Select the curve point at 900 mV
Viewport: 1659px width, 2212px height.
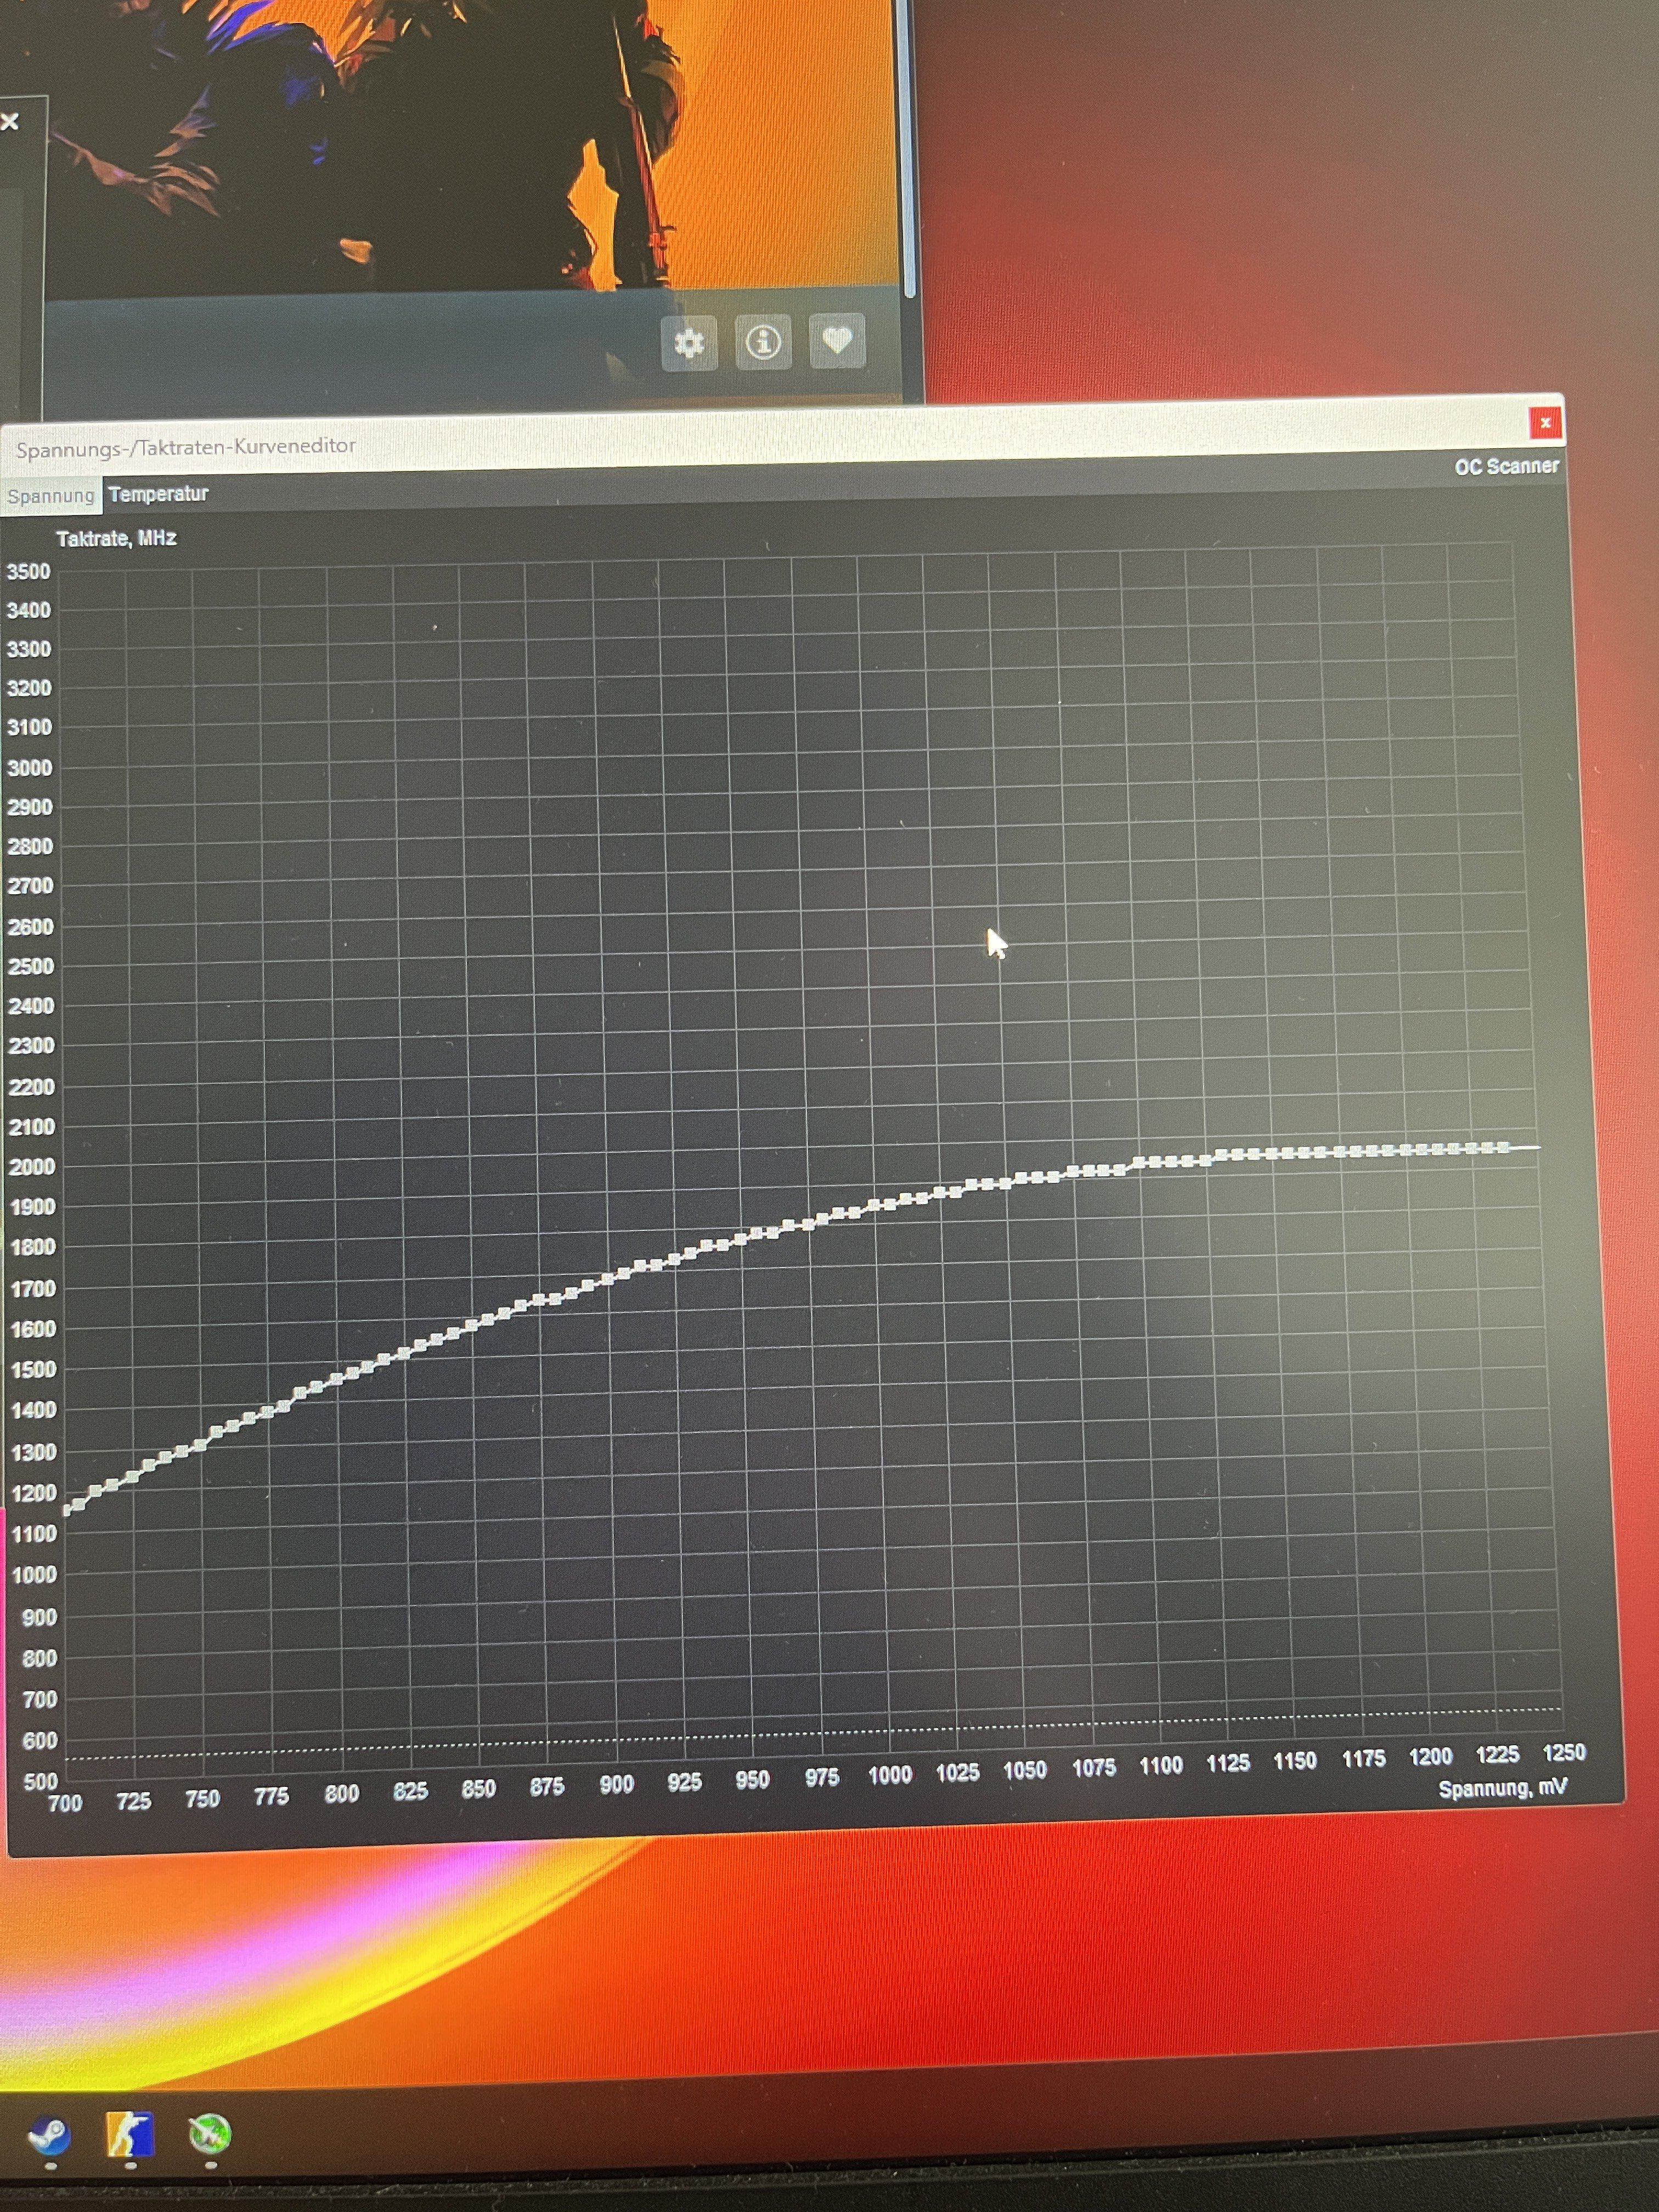[x=607, y=1280]
